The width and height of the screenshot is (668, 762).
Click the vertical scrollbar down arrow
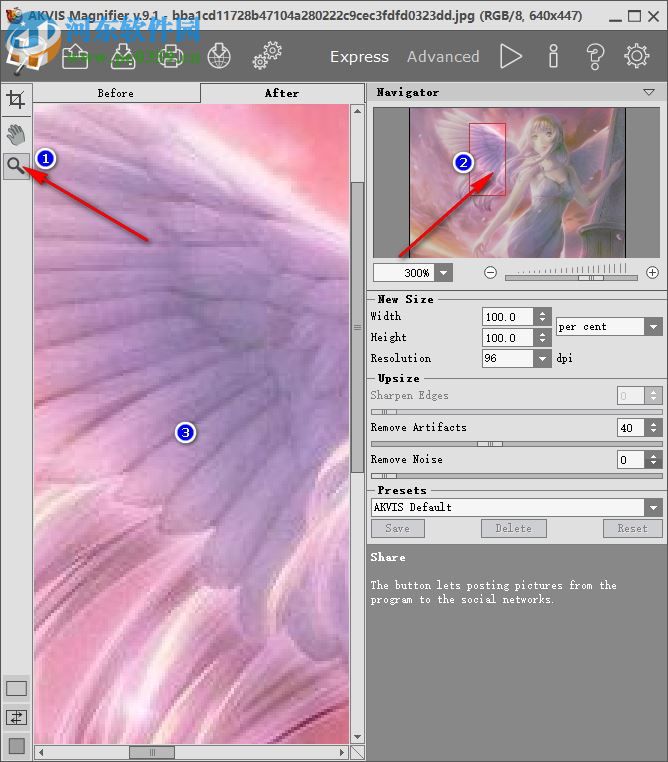pyautogui.click(x=358, y=737)
